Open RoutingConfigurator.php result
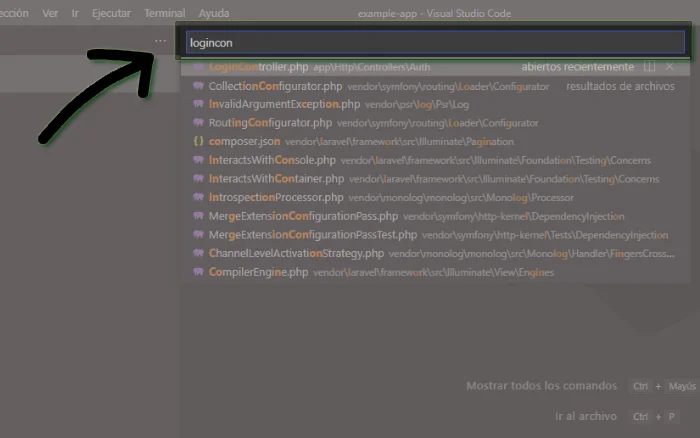The width and height of the screenshot is (700, 438). pos(435,123)
